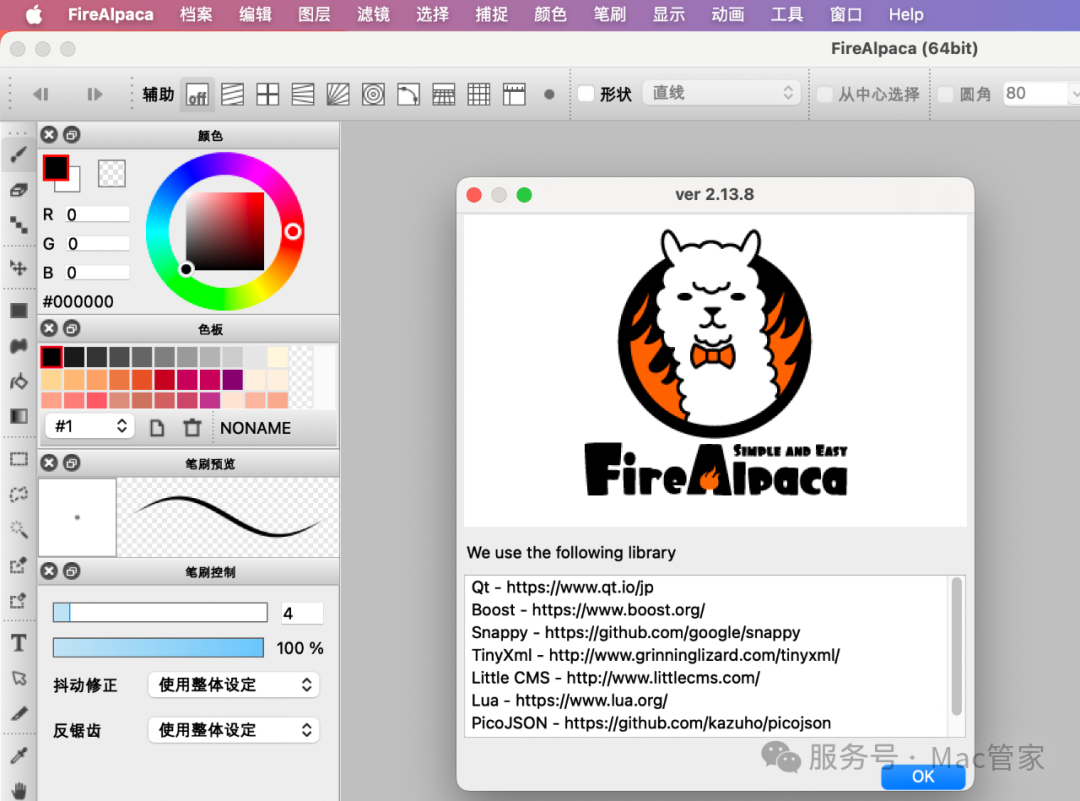Select the Move tool
1080x801 pixels.
[x=19, y=268]
